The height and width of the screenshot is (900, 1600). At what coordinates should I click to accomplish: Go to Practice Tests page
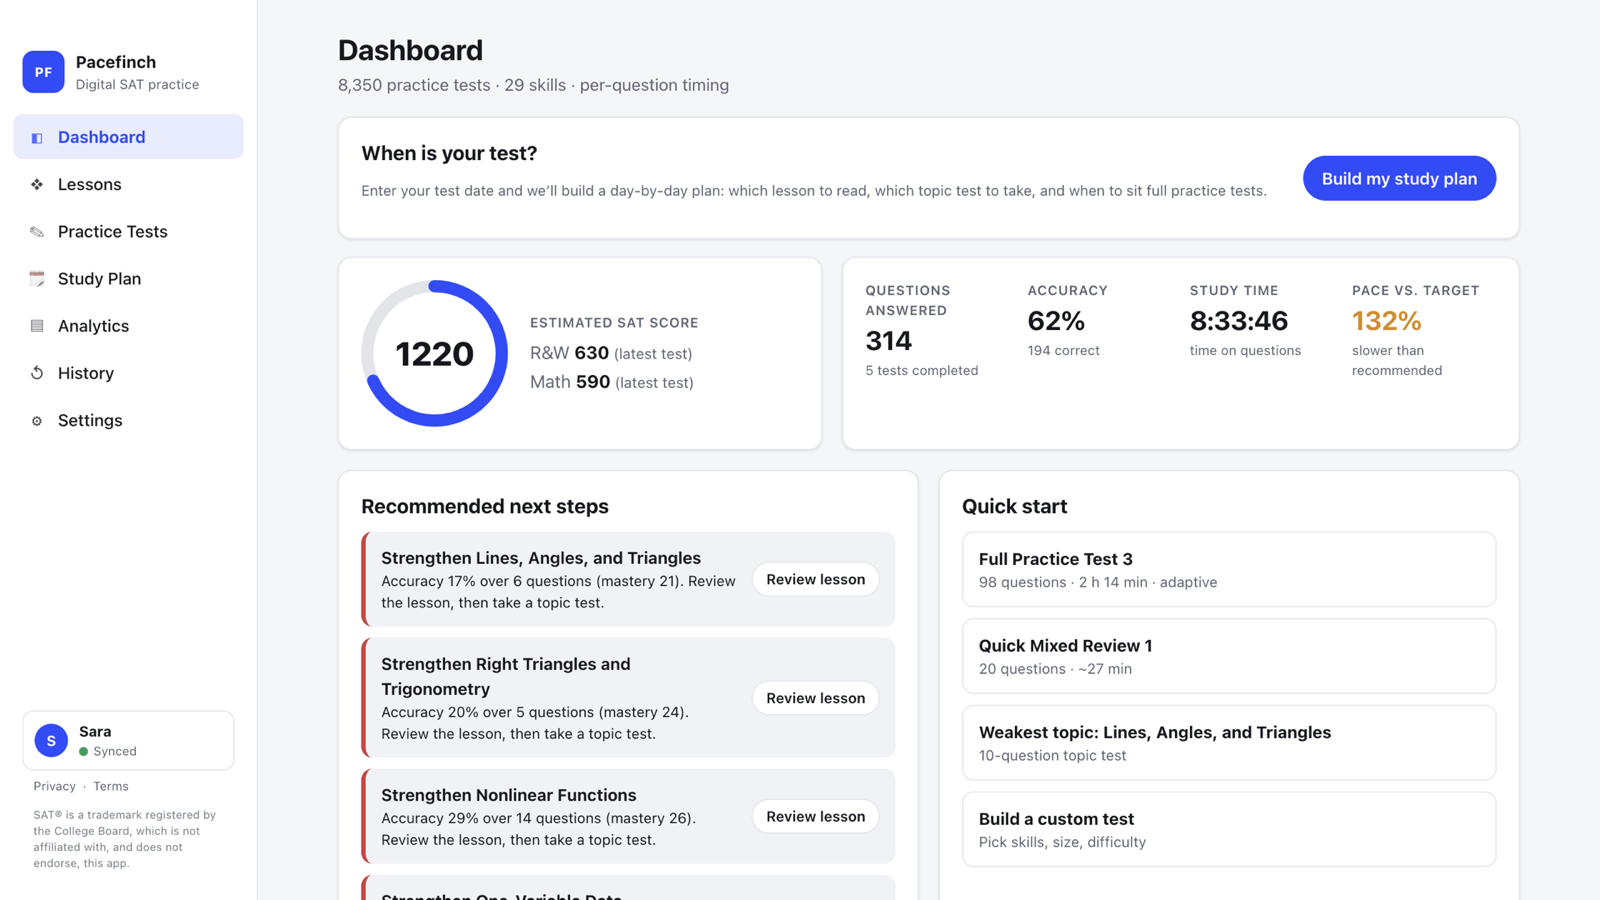coord(128,232)
